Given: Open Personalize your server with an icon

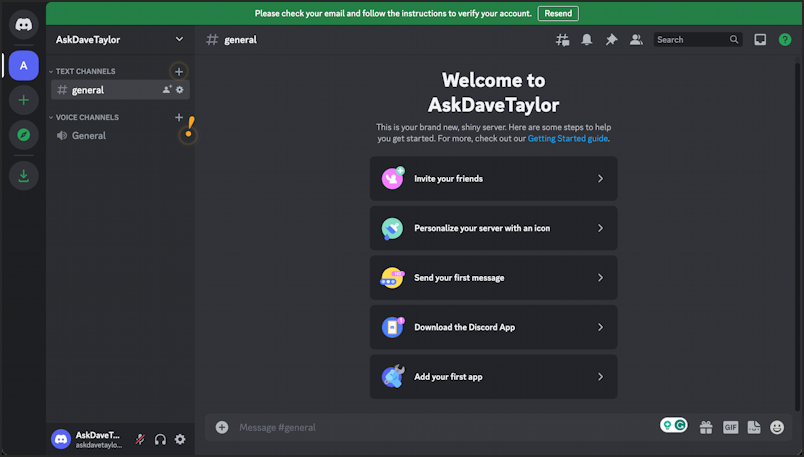Looking at the screenshot, I should (493, 228).
